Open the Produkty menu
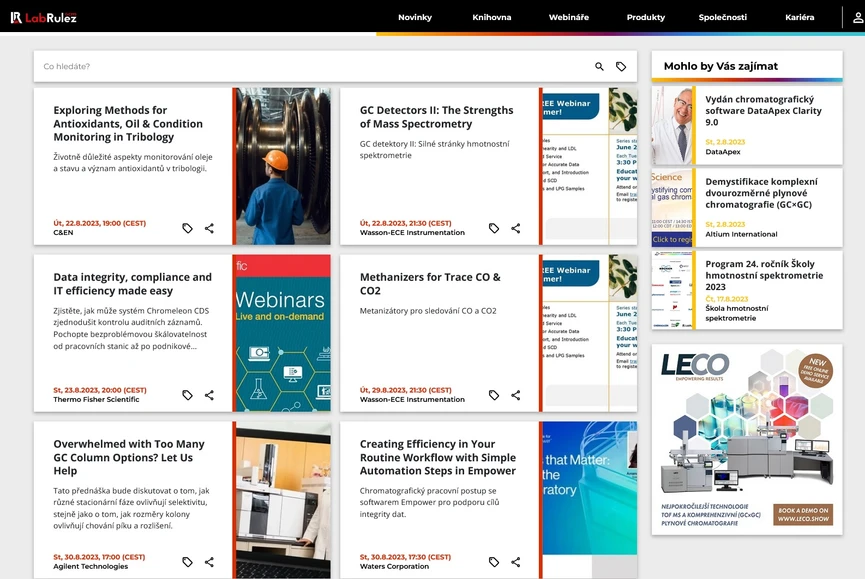 click(x=645, y=17)
